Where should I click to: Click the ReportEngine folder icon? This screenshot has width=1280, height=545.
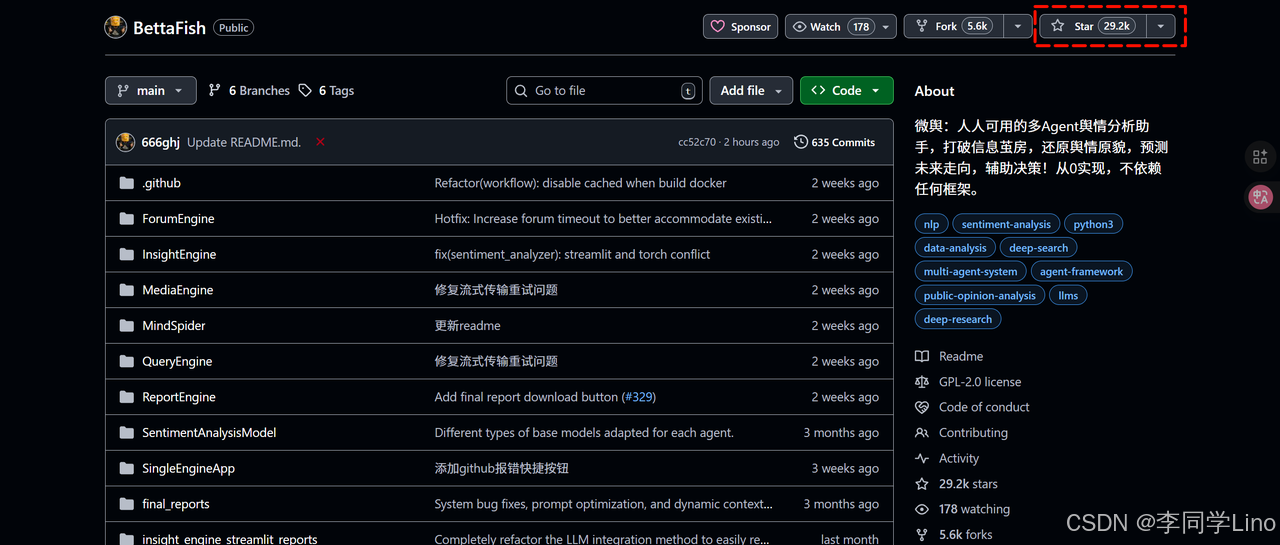[x=126, y=397]
